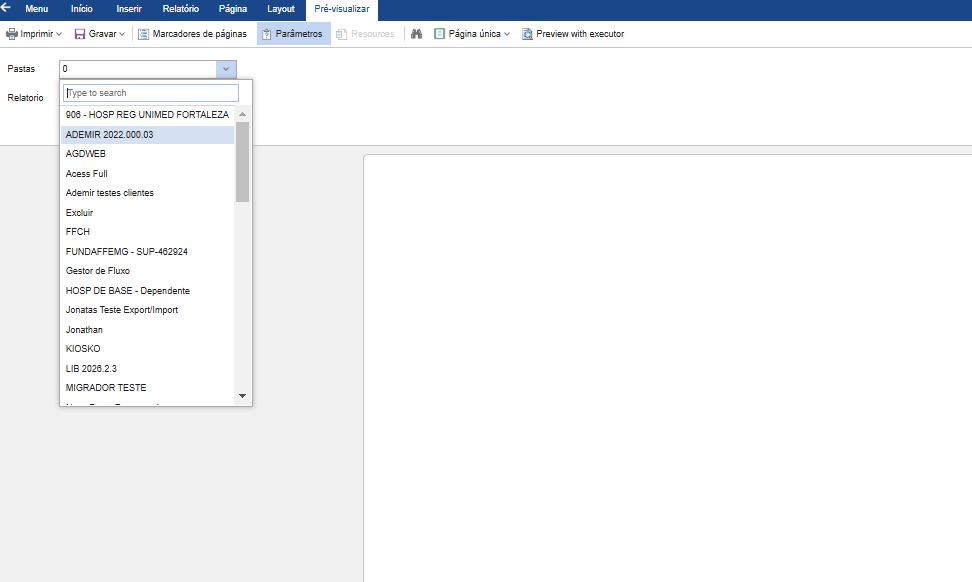Switch to the Layout tab
972x582 pixels.
click(x=281, y=9)
